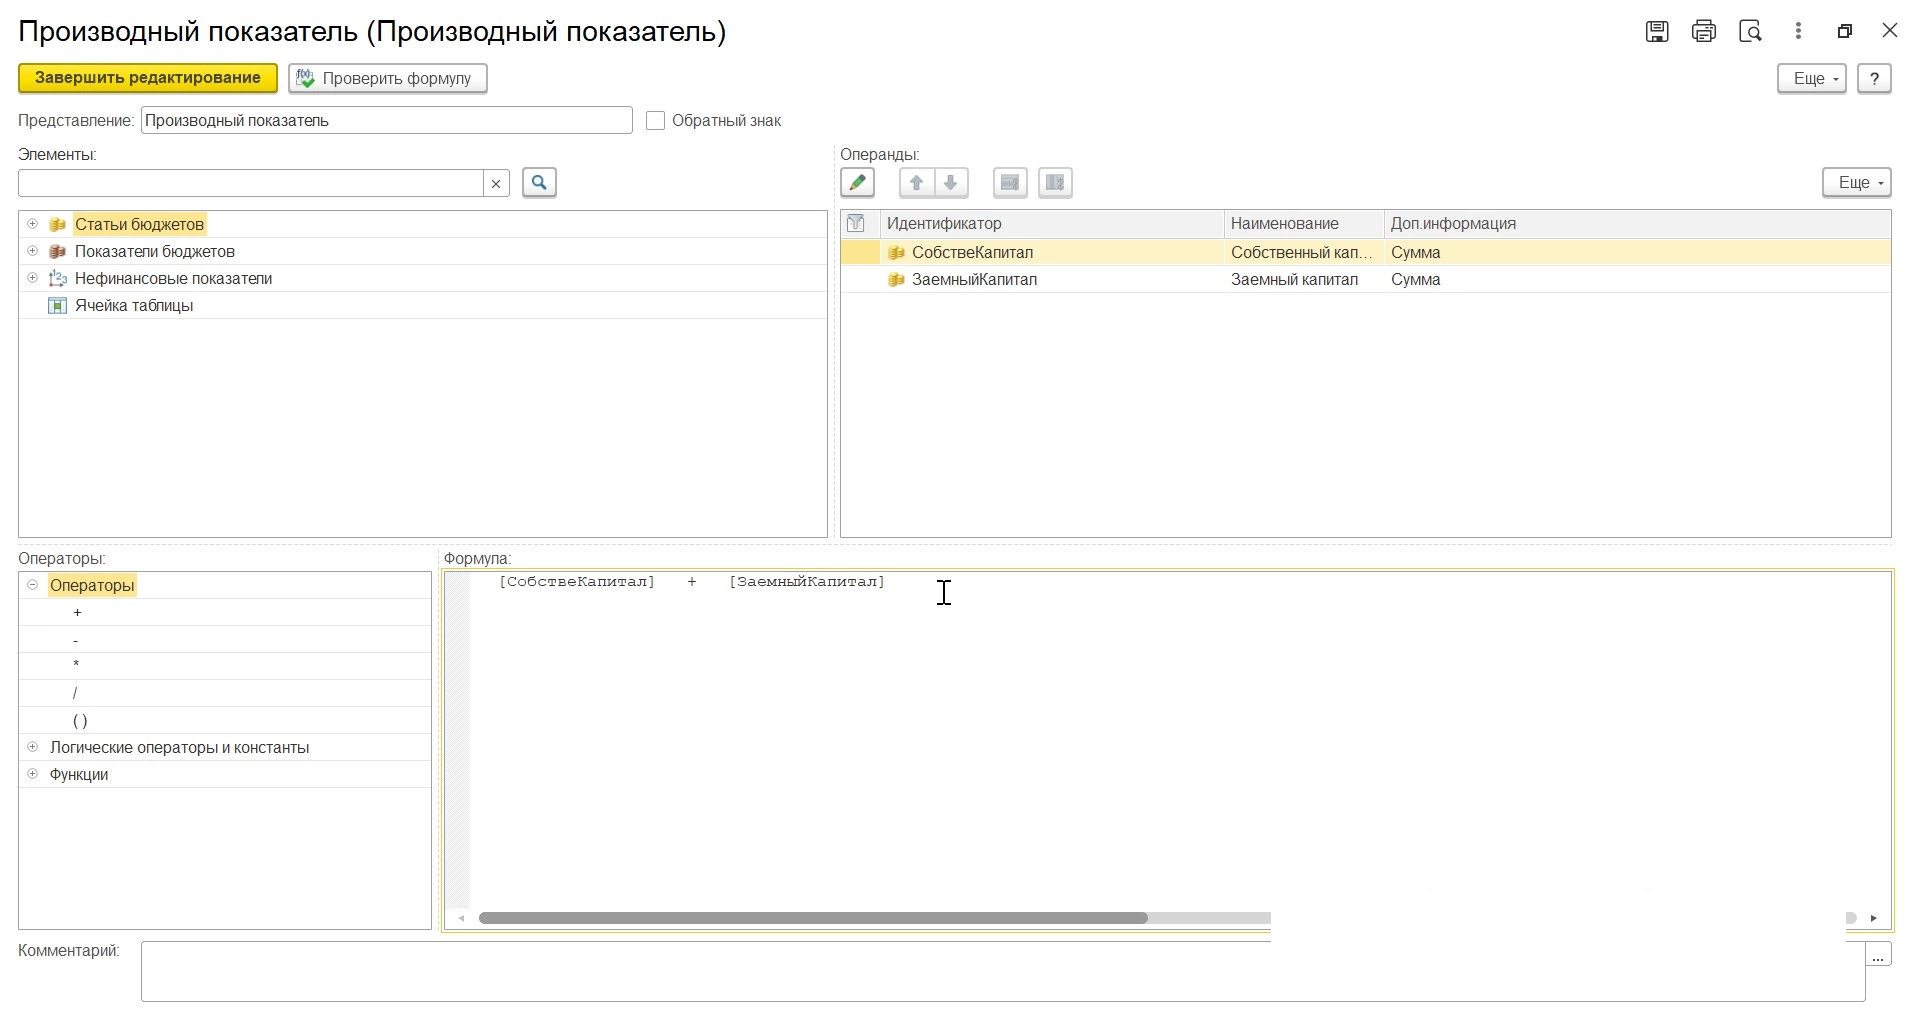Click Сумма in the СобствеКапитал row
Screen dimensions: 1920x1016
(x=1415, y=253)
